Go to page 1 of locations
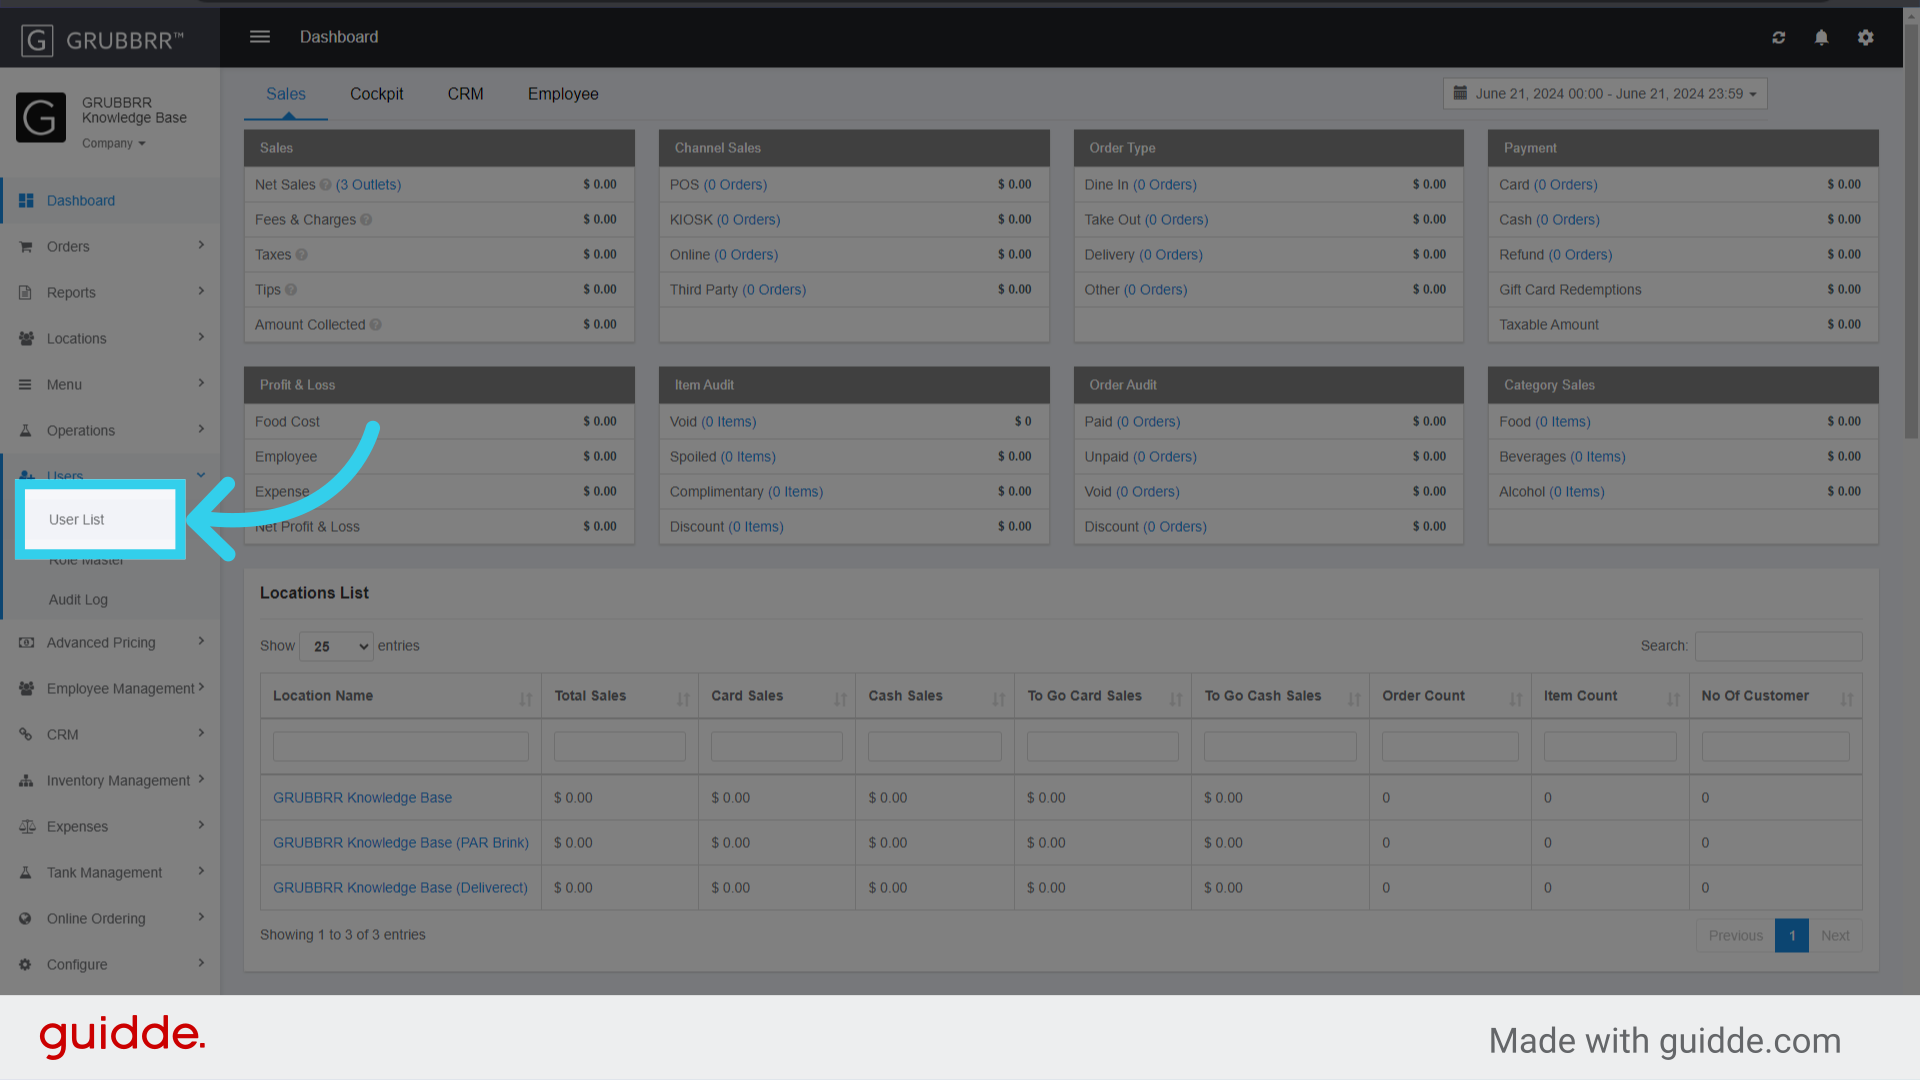 tap(1792, 936)
